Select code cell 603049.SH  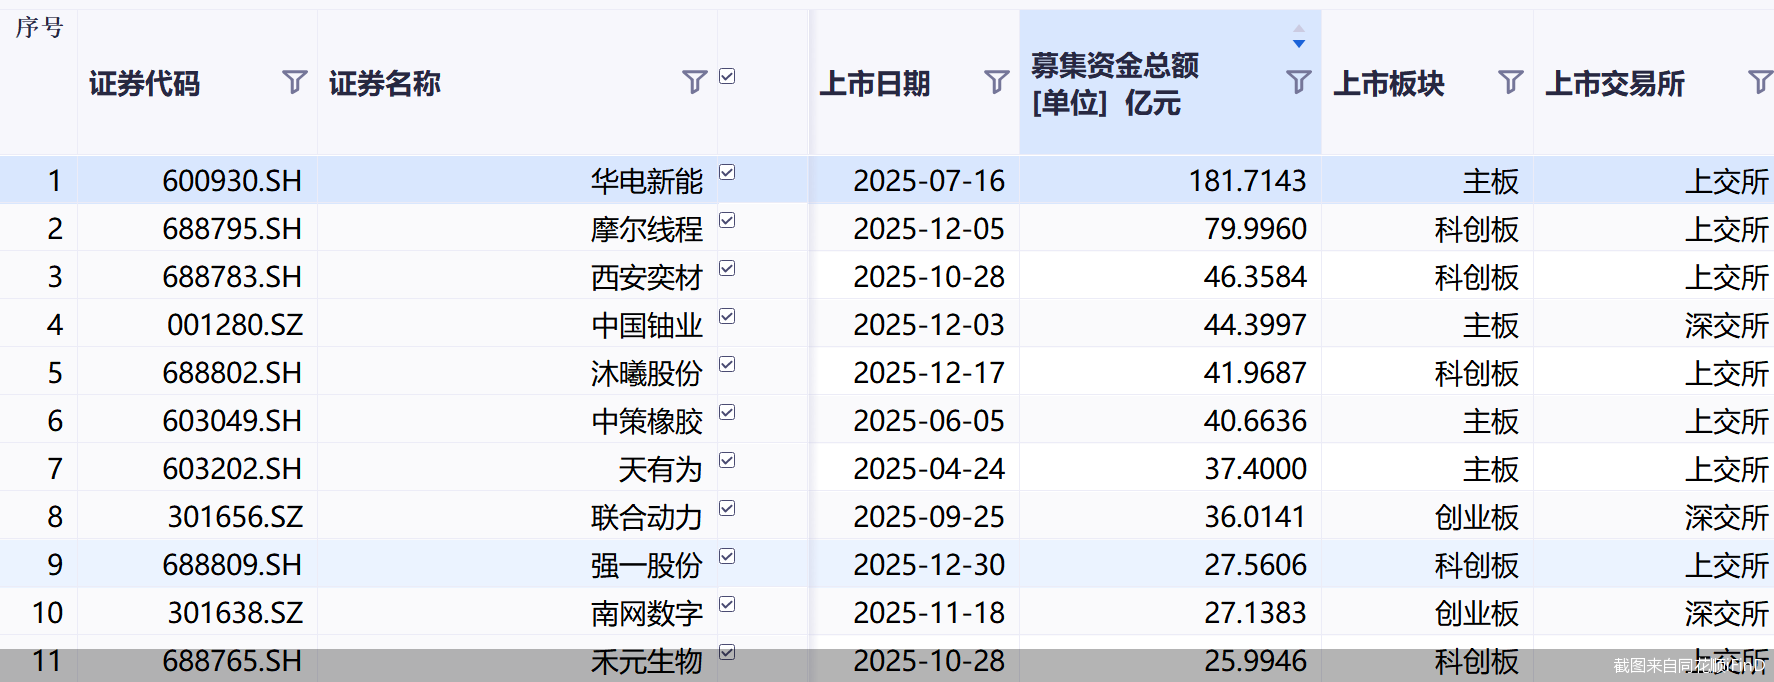click(232, 421)
